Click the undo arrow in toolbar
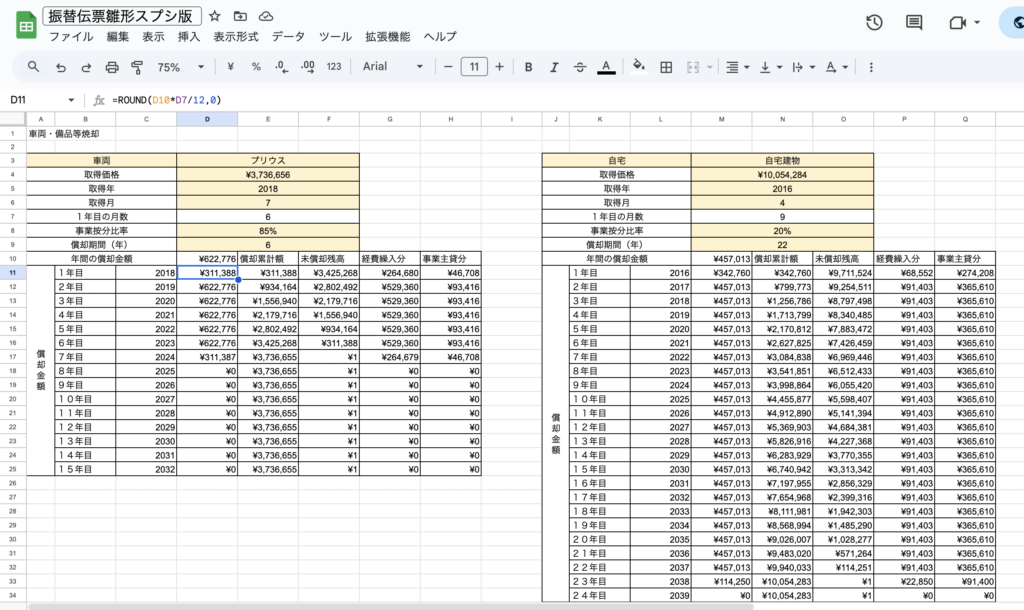 [61, 67]
